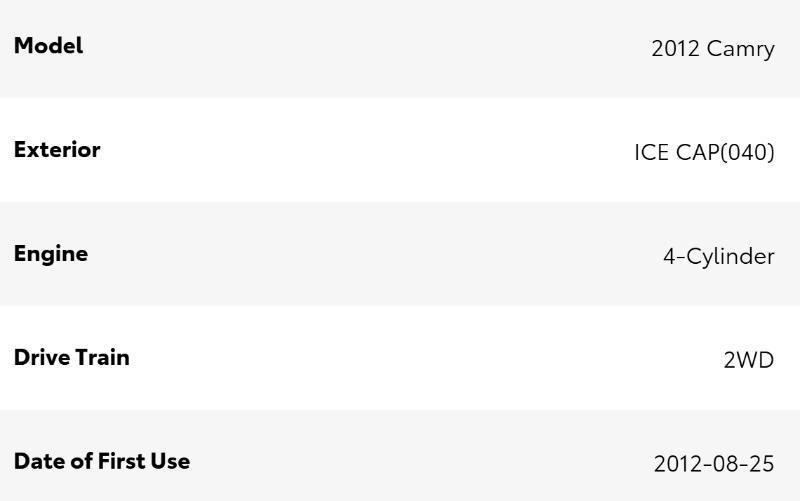
Task: Select the 2012-08-25 date value
Action: pyautogui.click(x=713, y=464)
